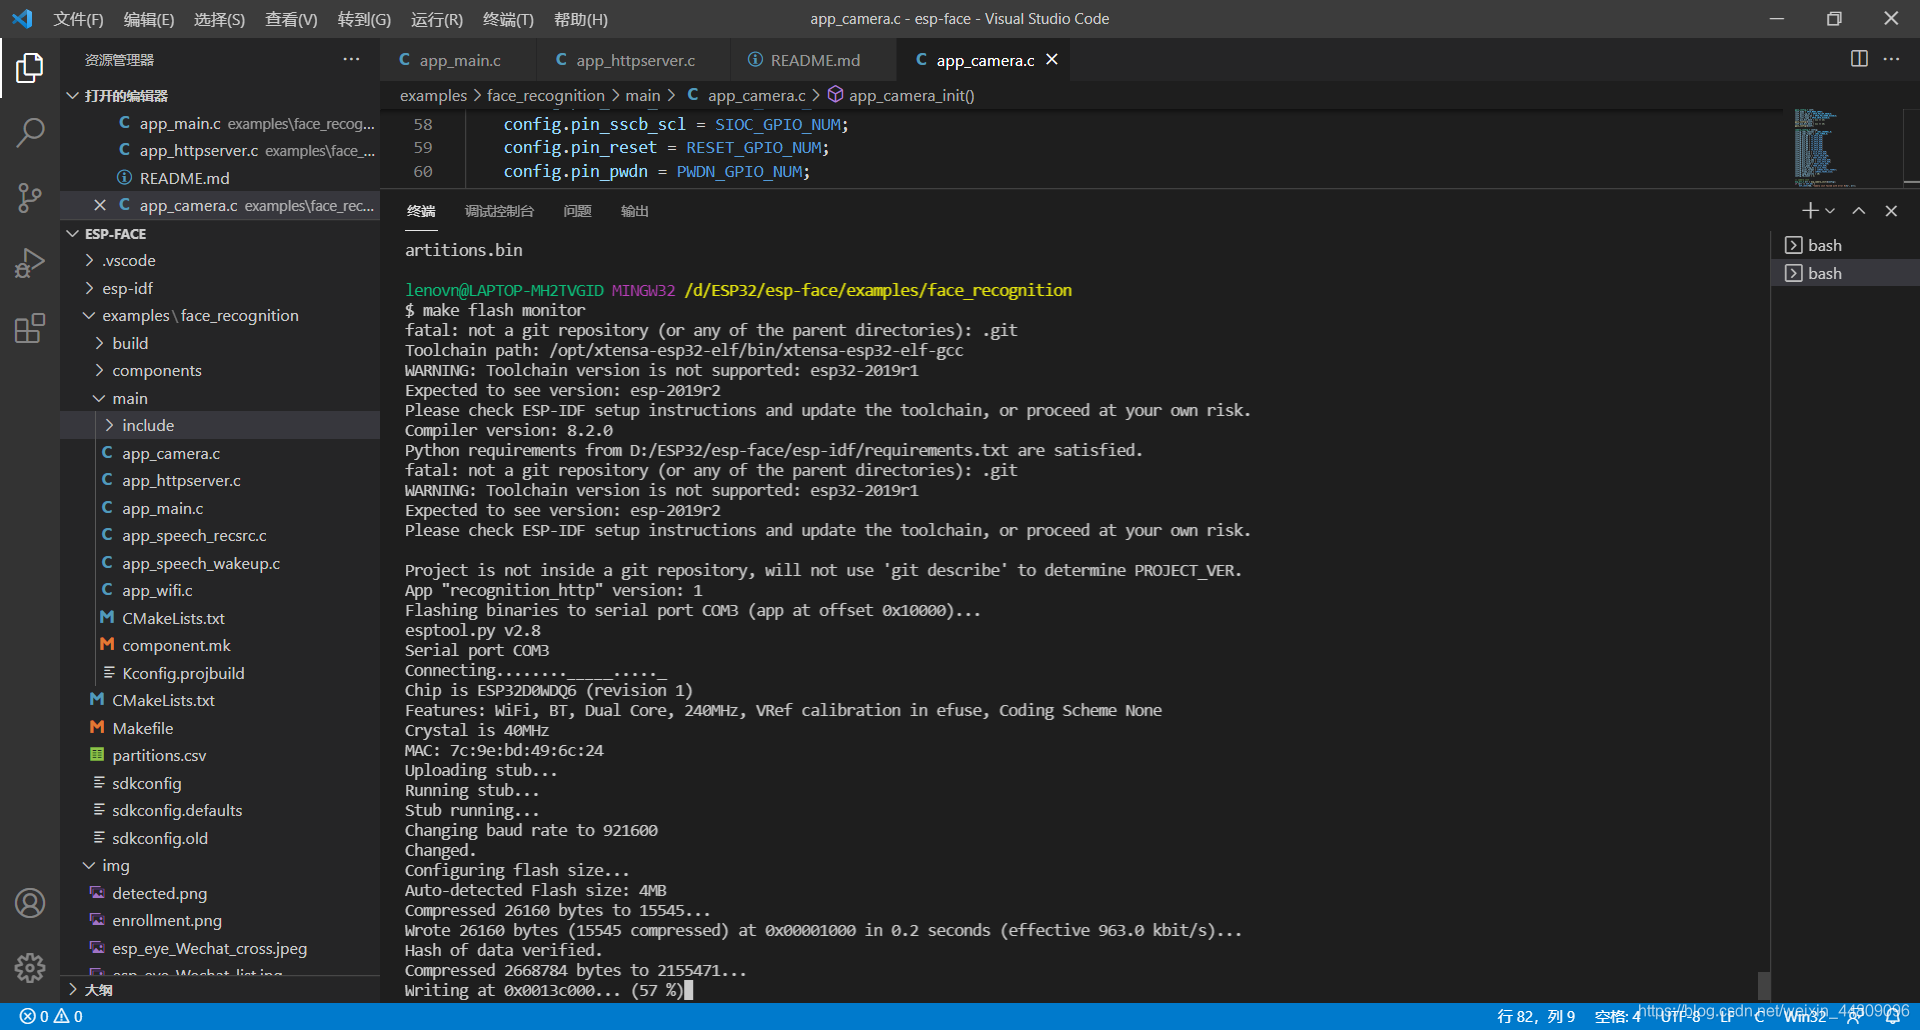This screenshot has height=1030, width=1920.
Task: Click line and column status indicator
Action: [x=1535, y=1016]
